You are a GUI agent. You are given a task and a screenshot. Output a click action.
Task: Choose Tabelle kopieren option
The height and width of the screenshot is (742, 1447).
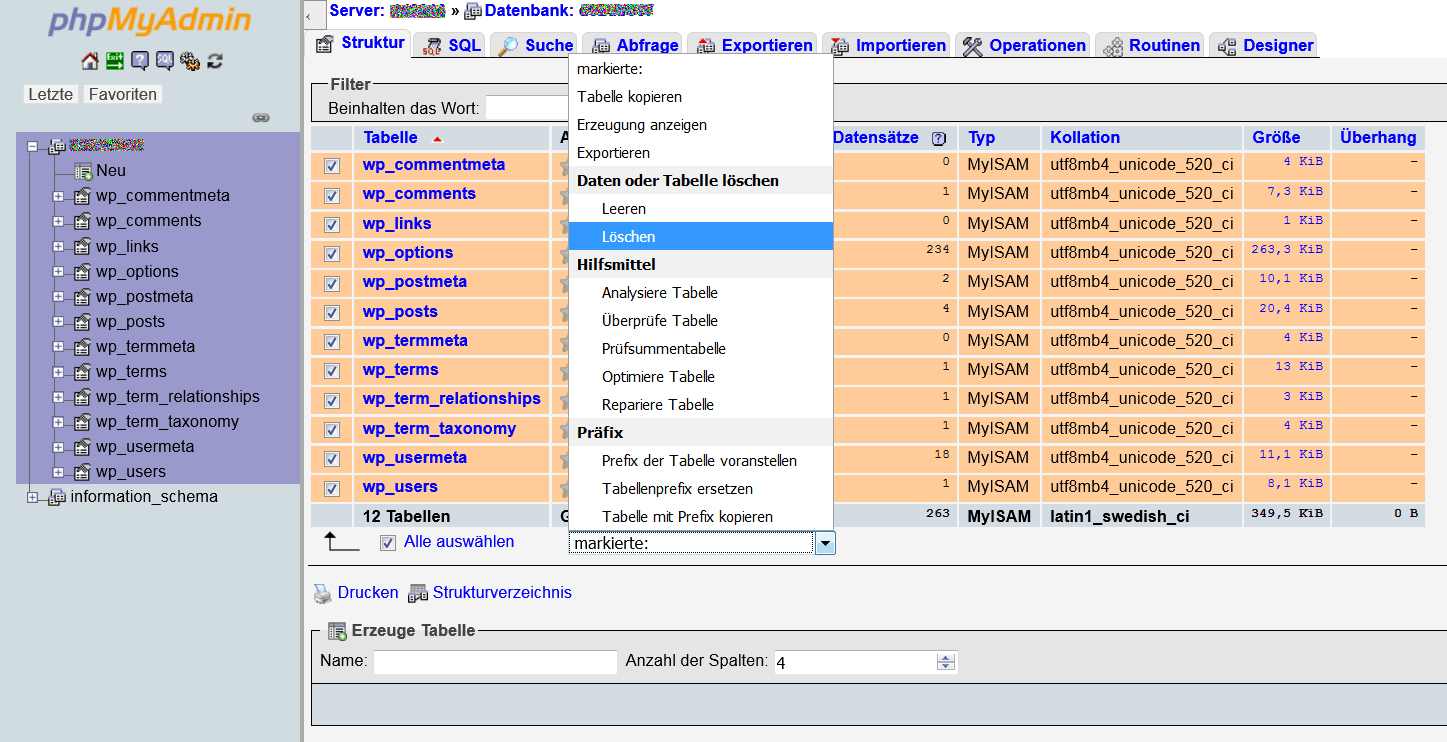701,97
